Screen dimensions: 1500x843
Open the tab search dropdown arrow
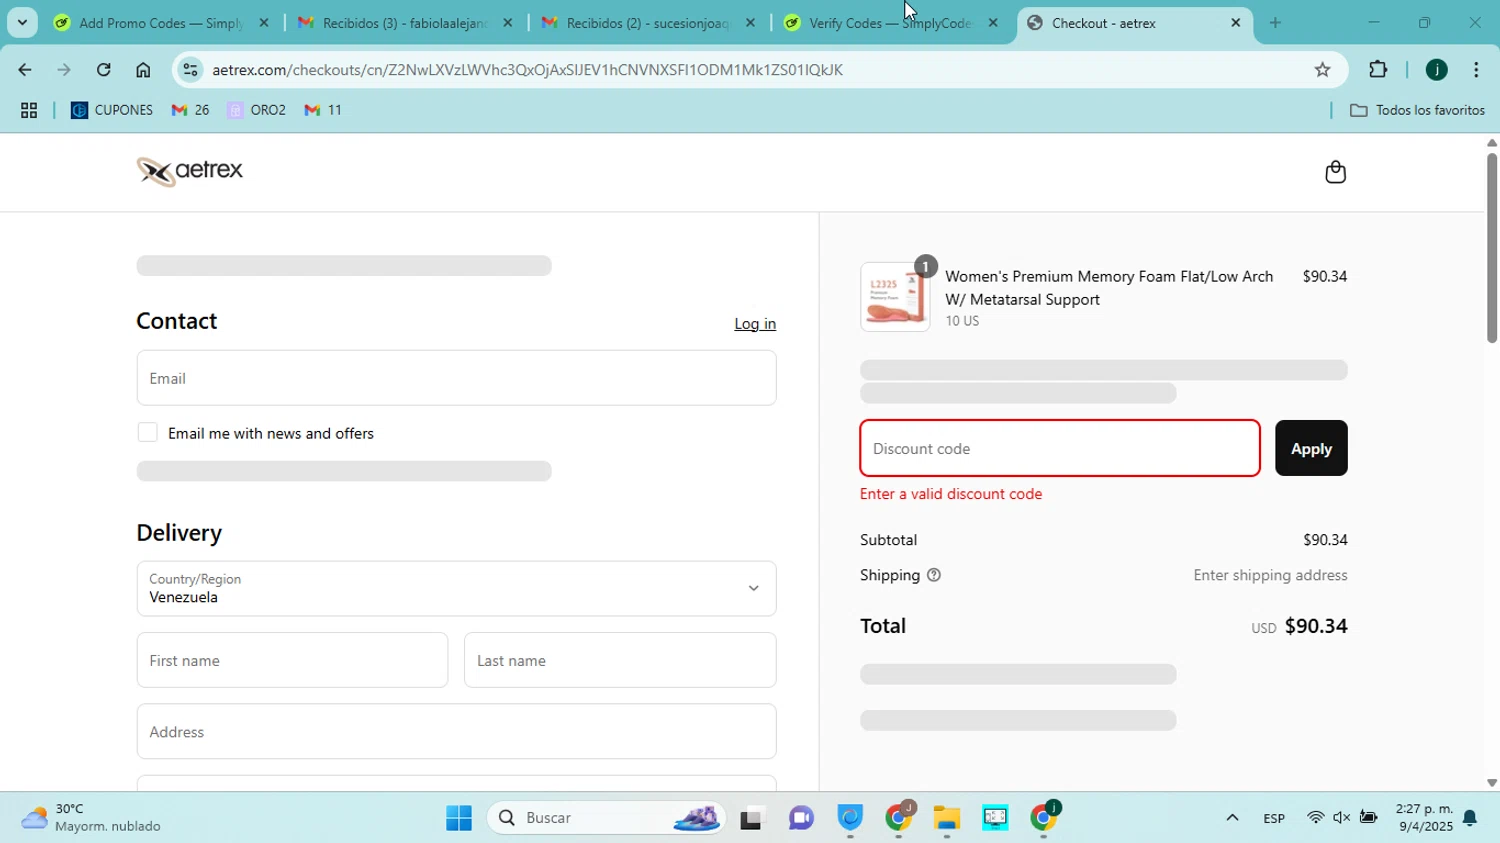22,23
